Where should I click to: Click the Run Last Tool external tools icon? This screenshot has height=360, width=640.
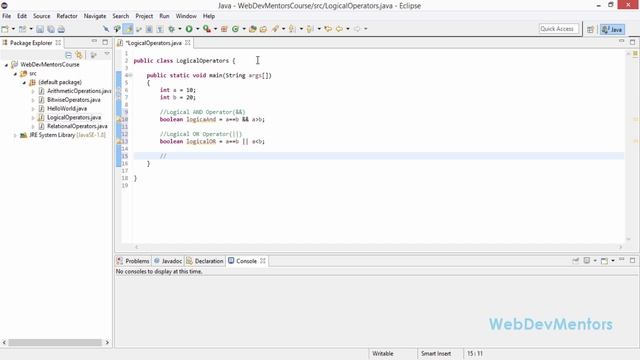tap(207, 29)
